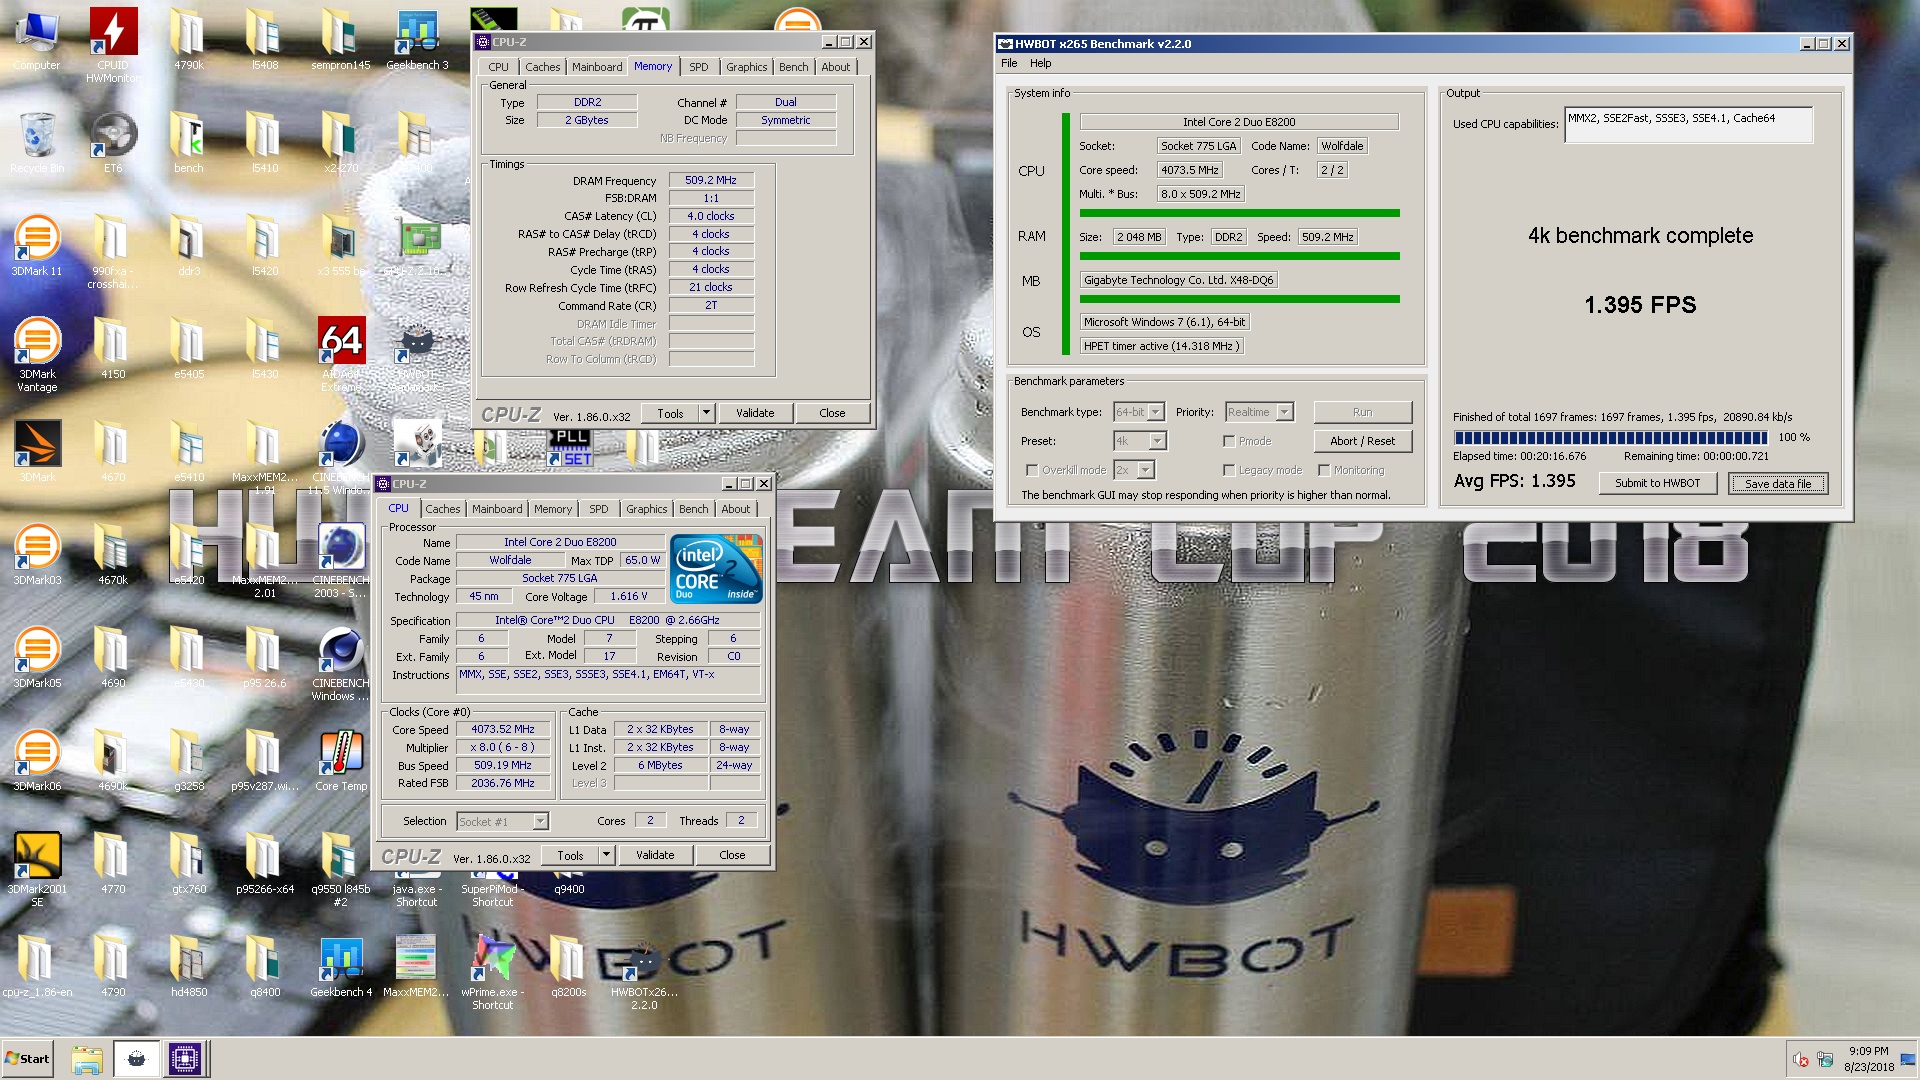Switch to Bench tab in lower CPU-Z window

pos(693,509)
